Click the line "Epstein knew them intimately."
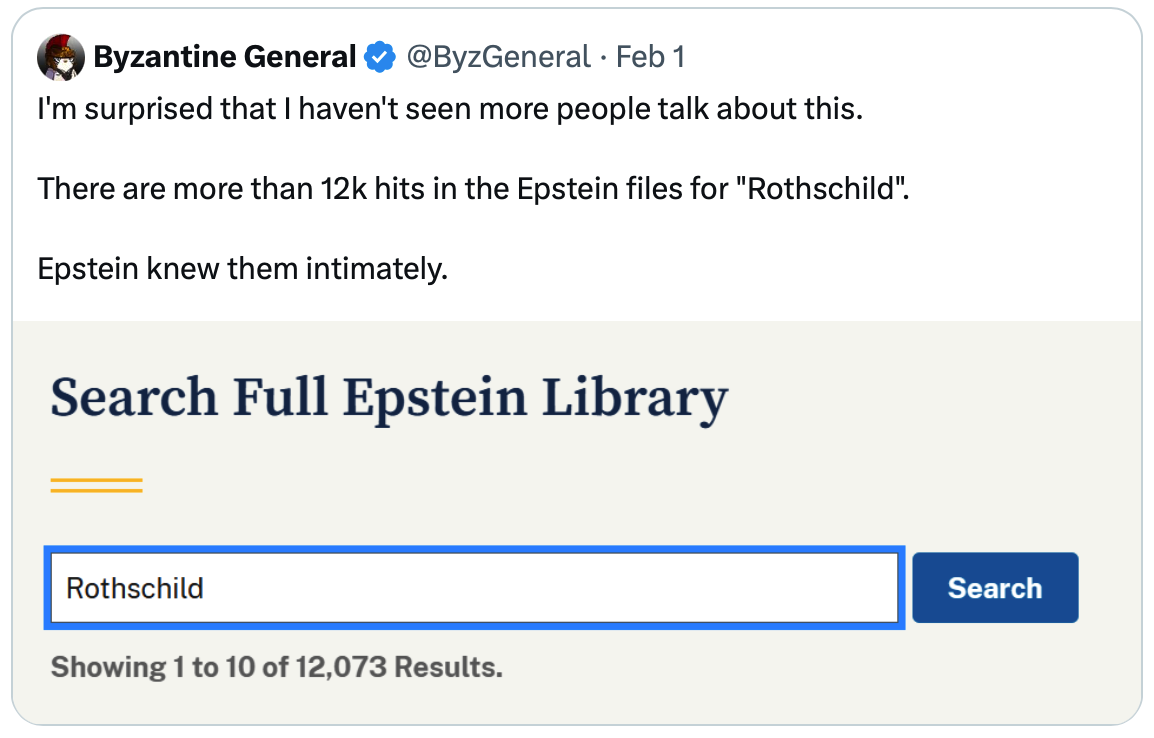 click(243, 269)
